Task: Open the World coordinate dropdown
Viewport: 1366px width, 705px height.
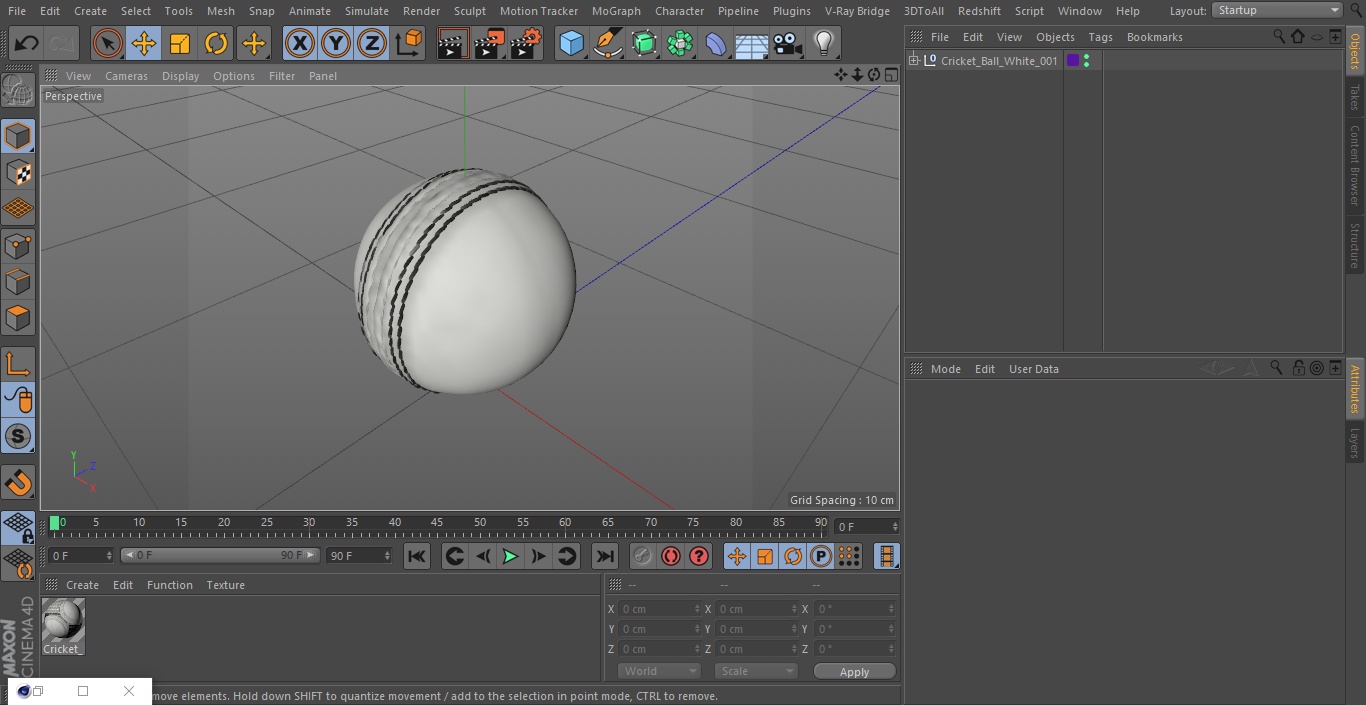Action: pos(659,671)
